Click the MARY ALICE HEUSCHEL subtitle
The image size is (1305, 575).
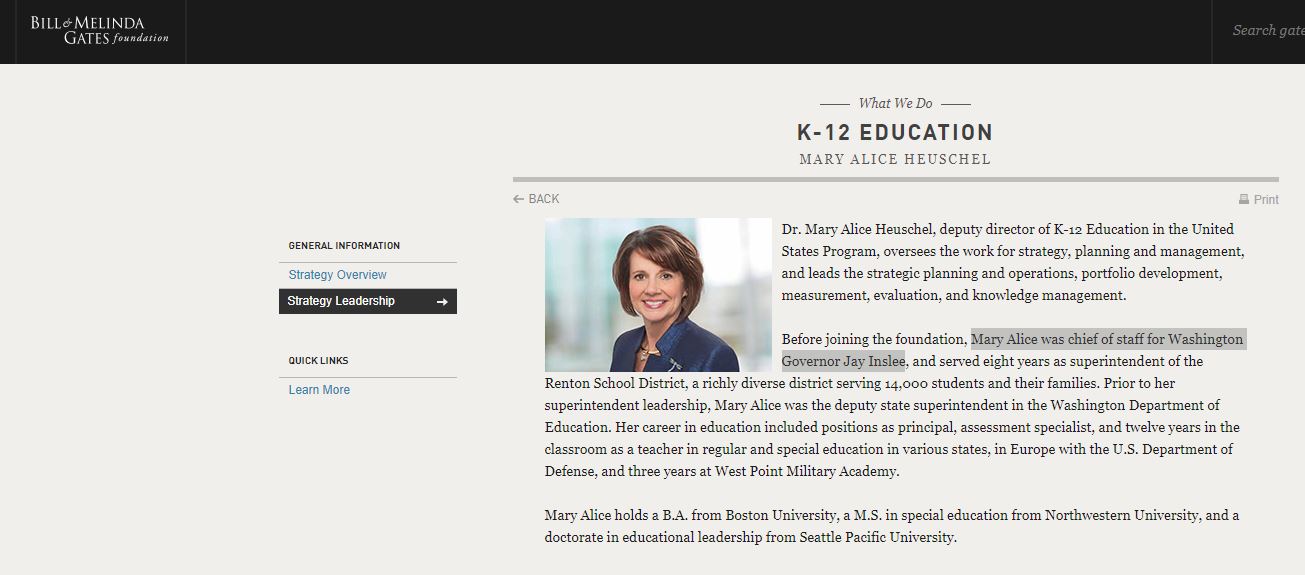pyautogui.click(x=895, y=159)
